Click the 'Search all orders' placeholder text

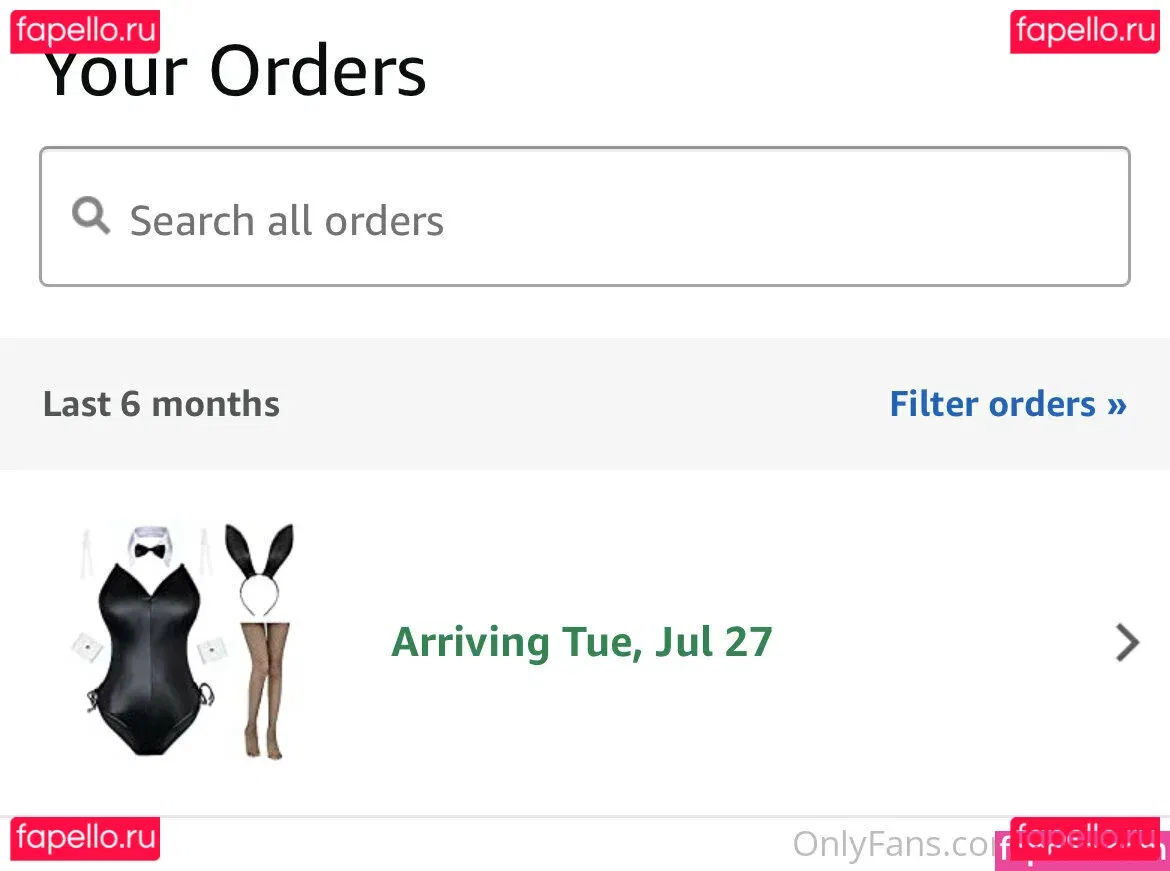click(x=287, y=221)
